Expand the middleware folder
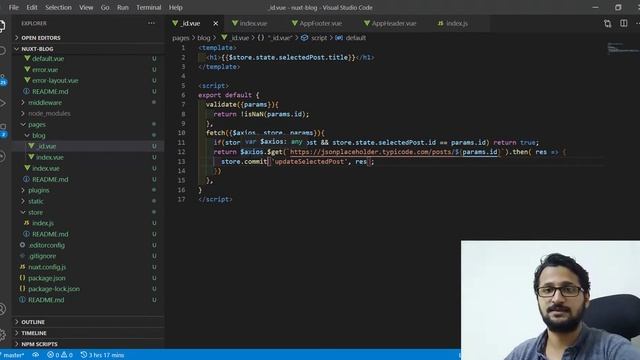Viewport: 640px width, 360px height. (x=45, y=102)
